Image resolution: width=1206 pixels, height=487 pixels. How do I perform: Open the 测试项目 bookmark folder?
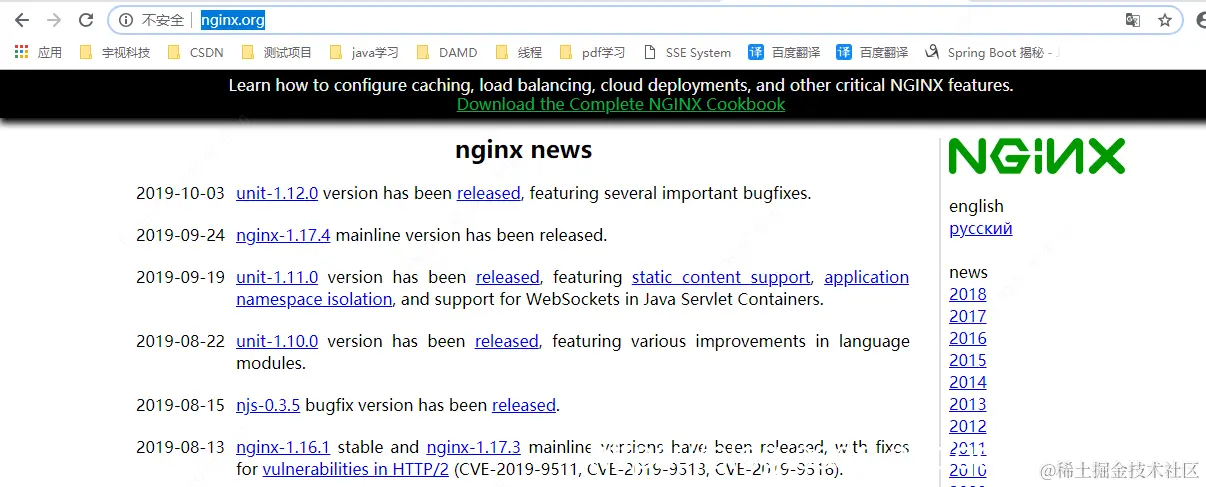pos(276,52)
